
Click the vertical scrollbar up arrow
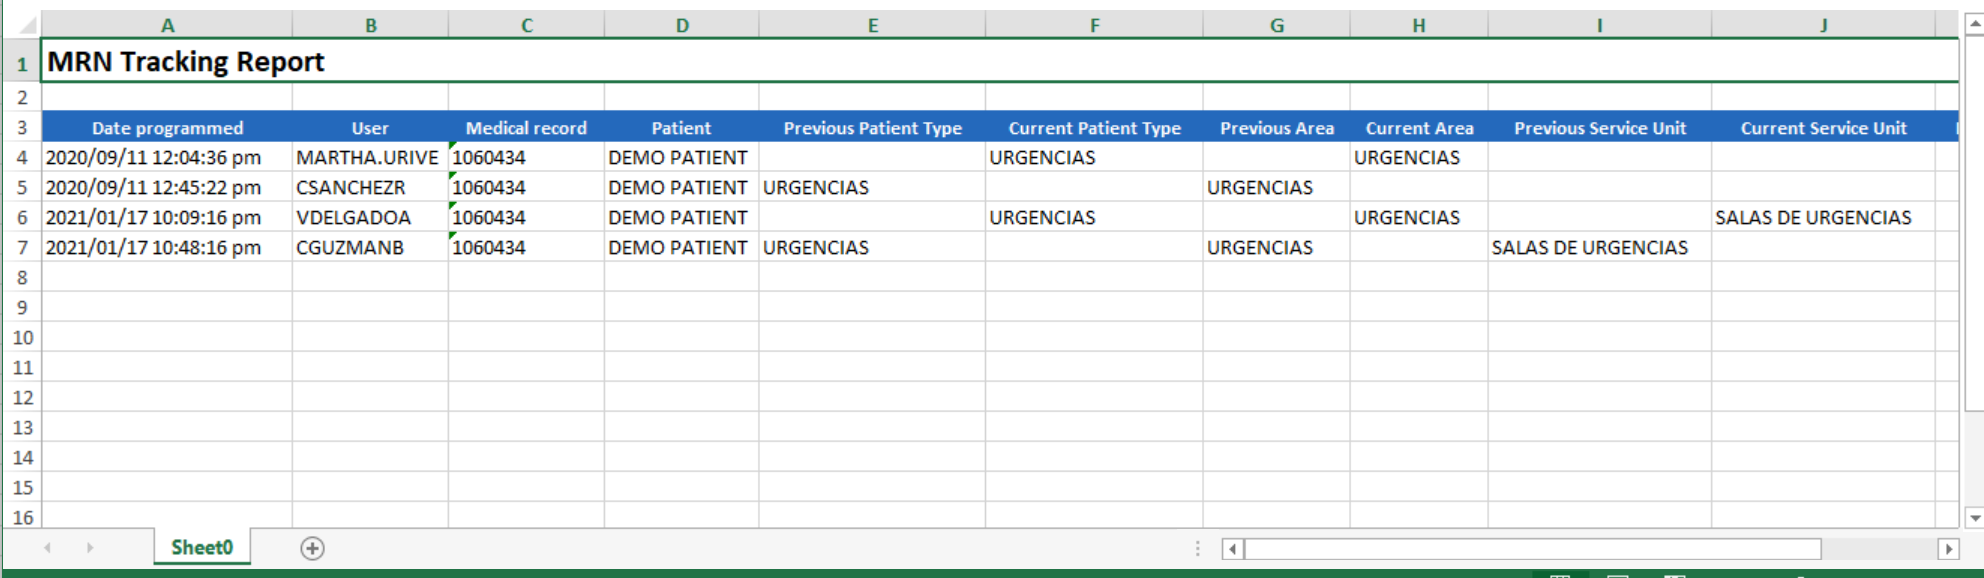pos(1974,25)
